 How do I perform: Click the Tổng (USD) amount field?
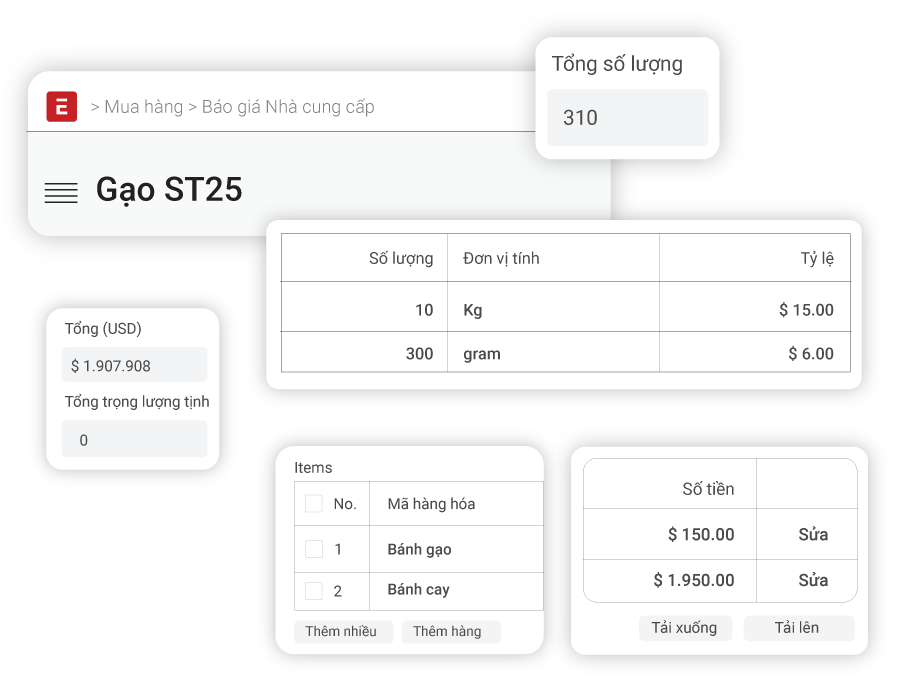[134, 365]
